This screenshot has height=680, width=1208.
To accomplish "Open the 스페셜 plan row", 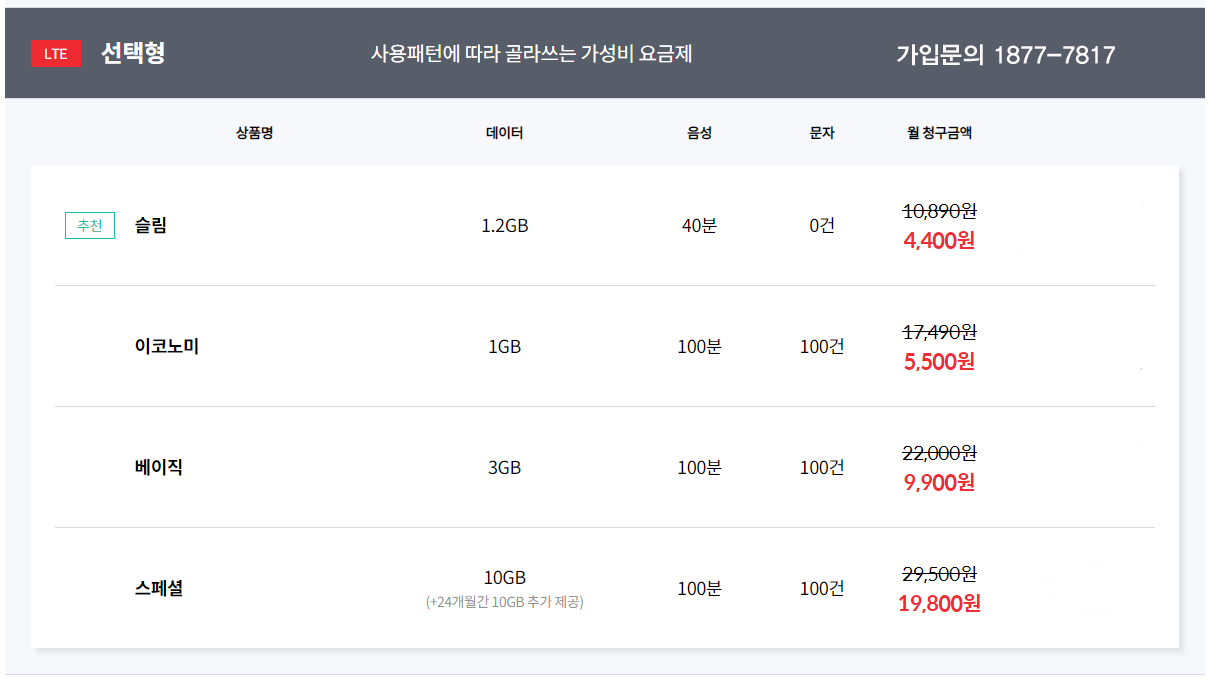I will 159,588.
